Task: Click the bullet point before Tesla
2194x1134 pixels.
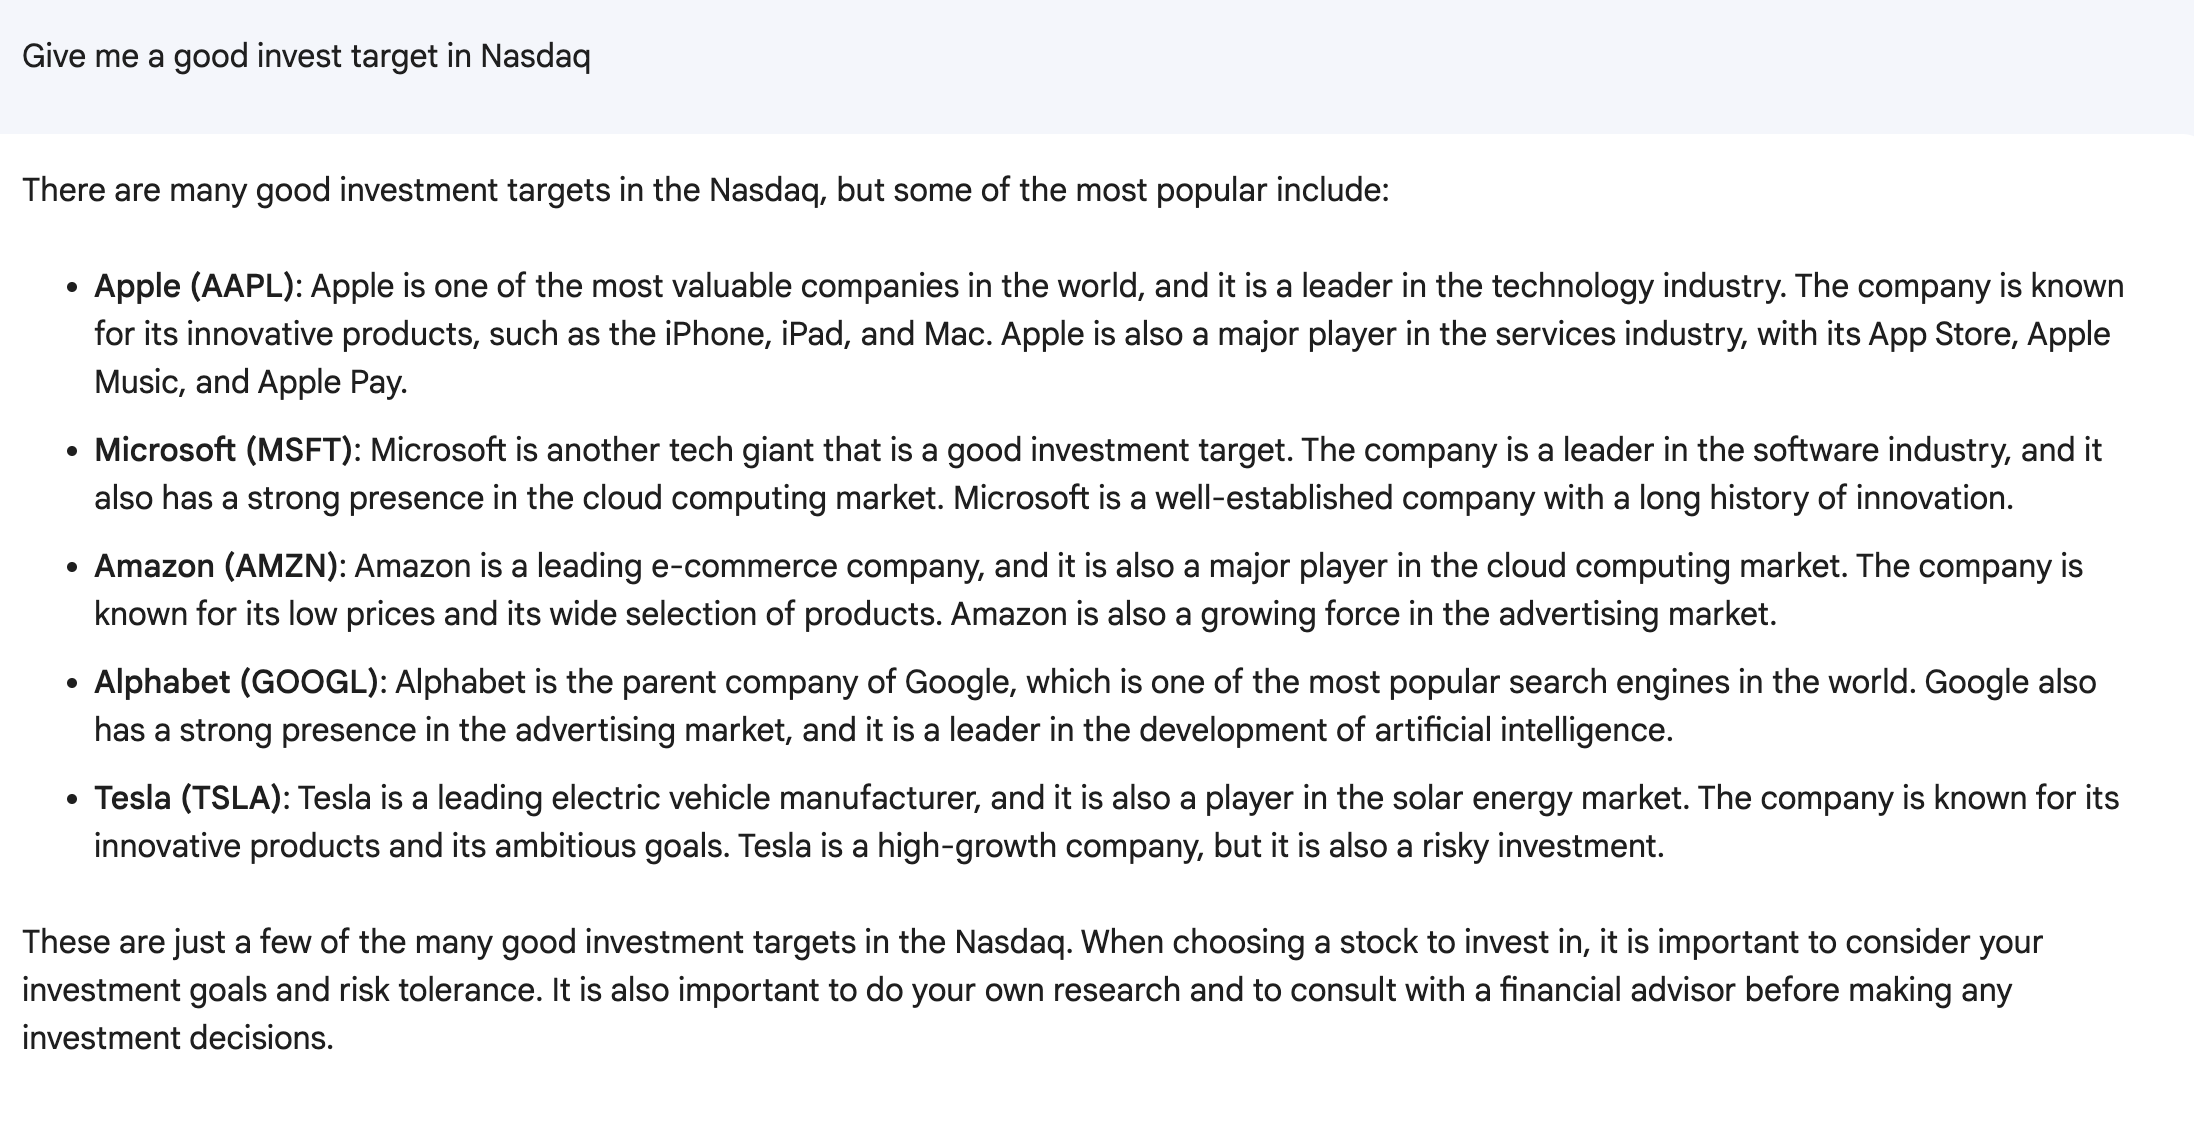Action: tap(71, 799)
